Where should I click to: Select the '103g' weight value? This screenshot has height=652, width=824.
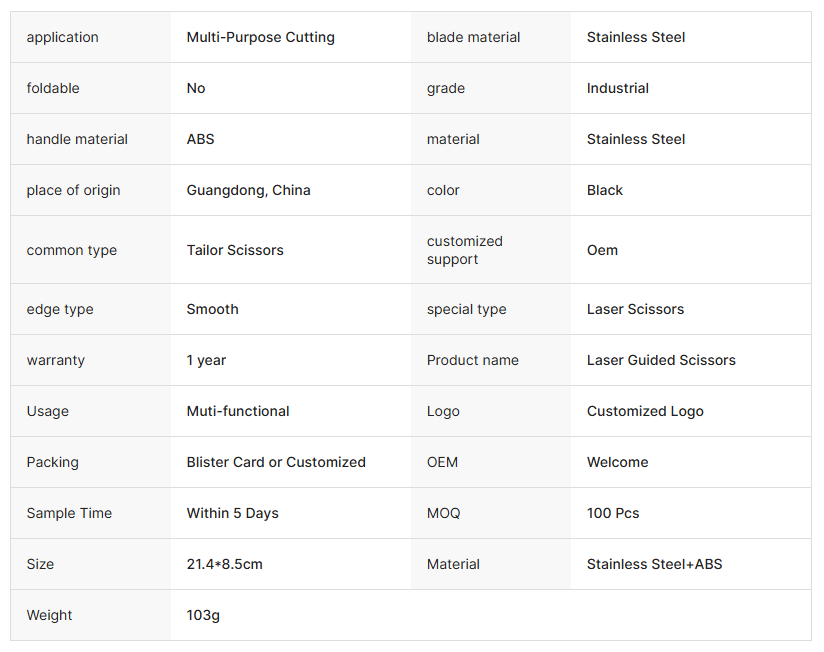[x=203, y=616]
